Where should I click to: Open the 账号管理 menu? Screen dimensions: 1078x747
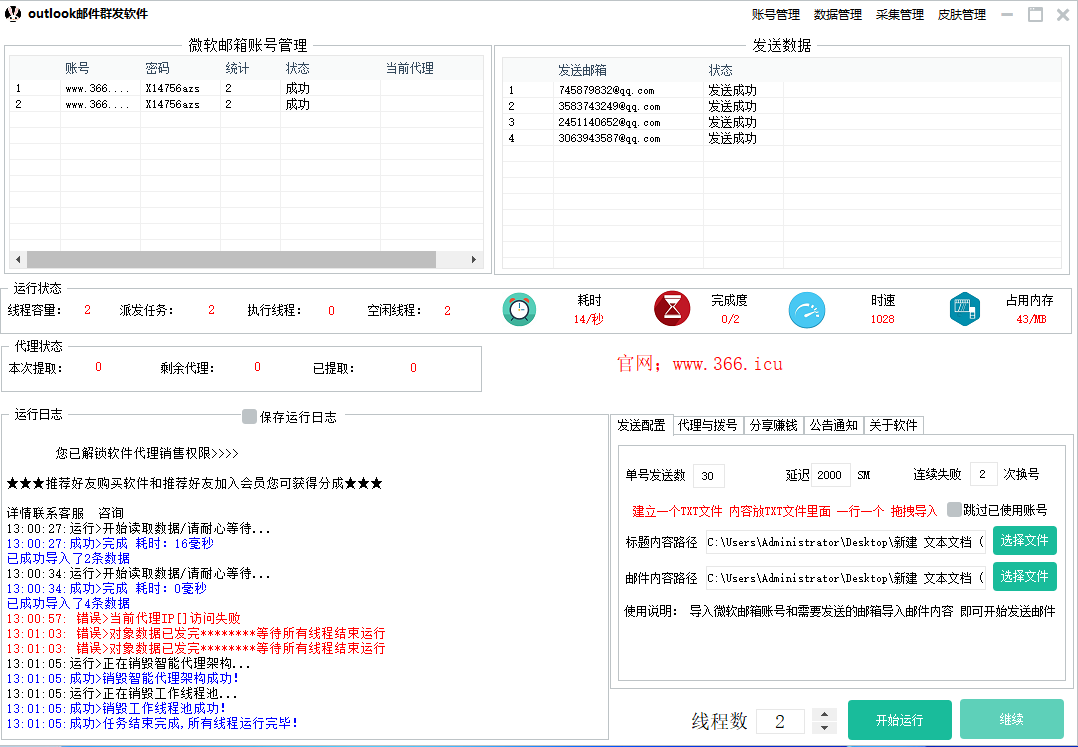tap(775, 15)
